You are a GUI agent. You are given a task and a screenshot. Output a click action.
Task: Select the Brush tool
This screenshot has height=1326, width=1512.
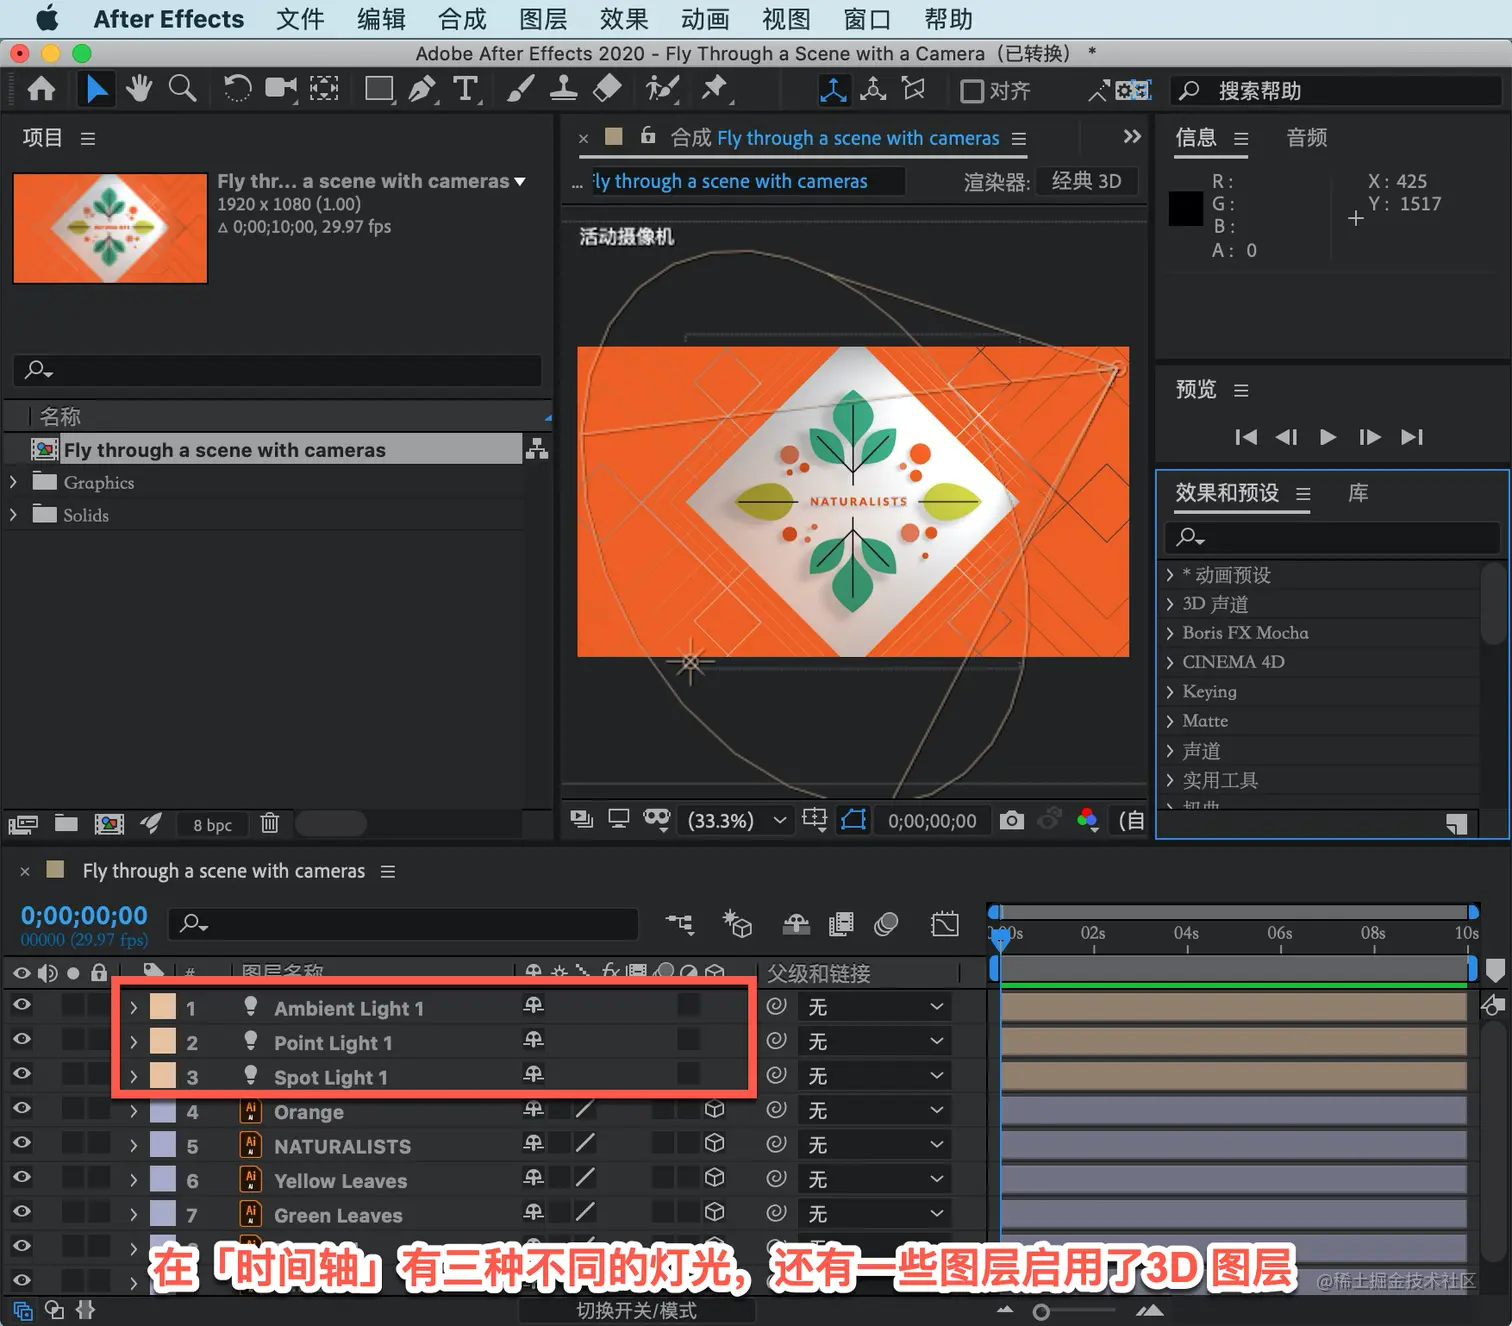520,90
